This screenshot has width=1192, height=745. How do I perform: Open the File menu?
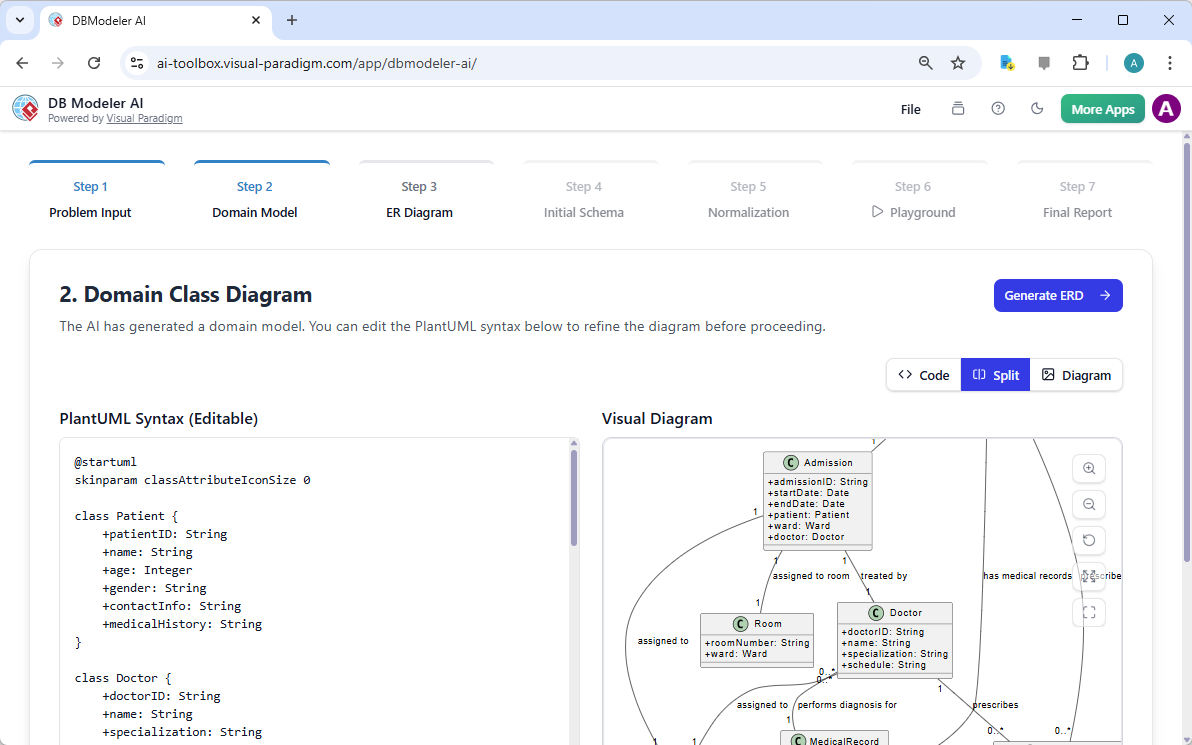click(x=910, y=109)
